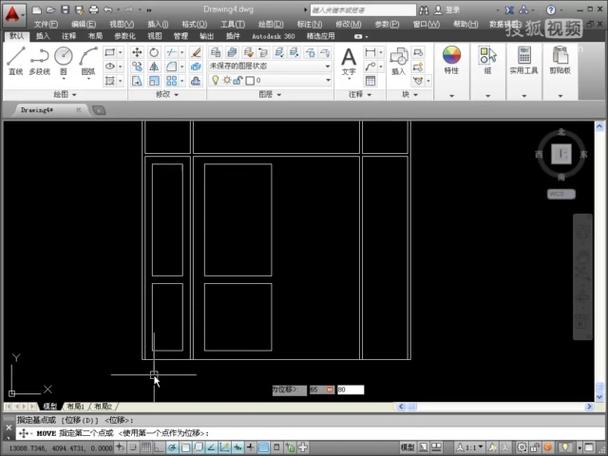This screenshot has height=456, width=608.
Task: Toggle the layer lock padlock icon
Action: point(238,81)
